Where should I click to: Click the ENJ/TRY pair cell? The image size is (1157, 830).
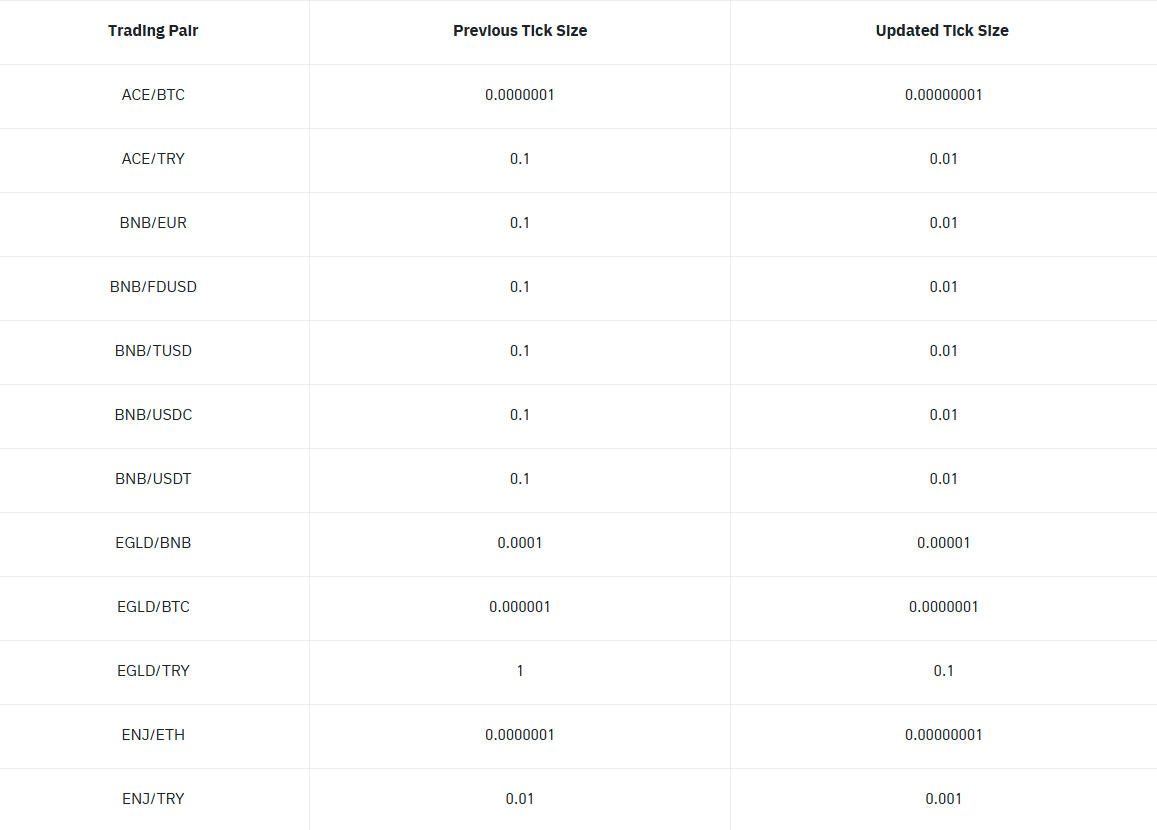coord(153,799)
